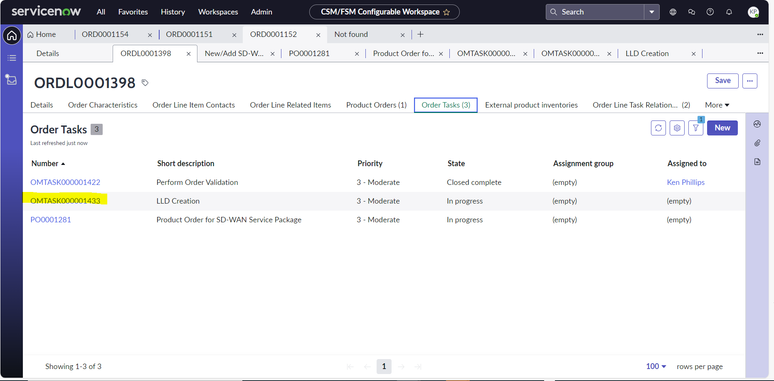This screenshot has width=774, height=381.
Task: Open task OMTASK000001433 link
Action: pos(65,201)
